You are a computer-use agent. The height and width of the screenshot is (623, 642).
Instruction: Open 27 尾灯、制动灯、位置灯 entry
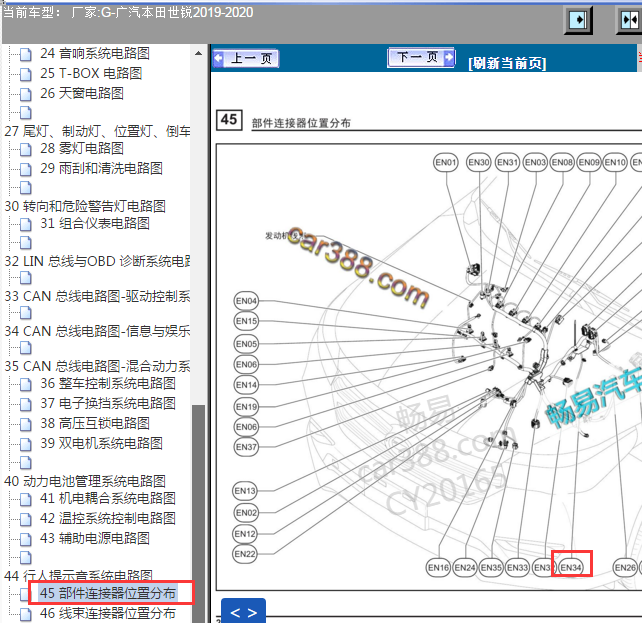(x=97, y=131)
